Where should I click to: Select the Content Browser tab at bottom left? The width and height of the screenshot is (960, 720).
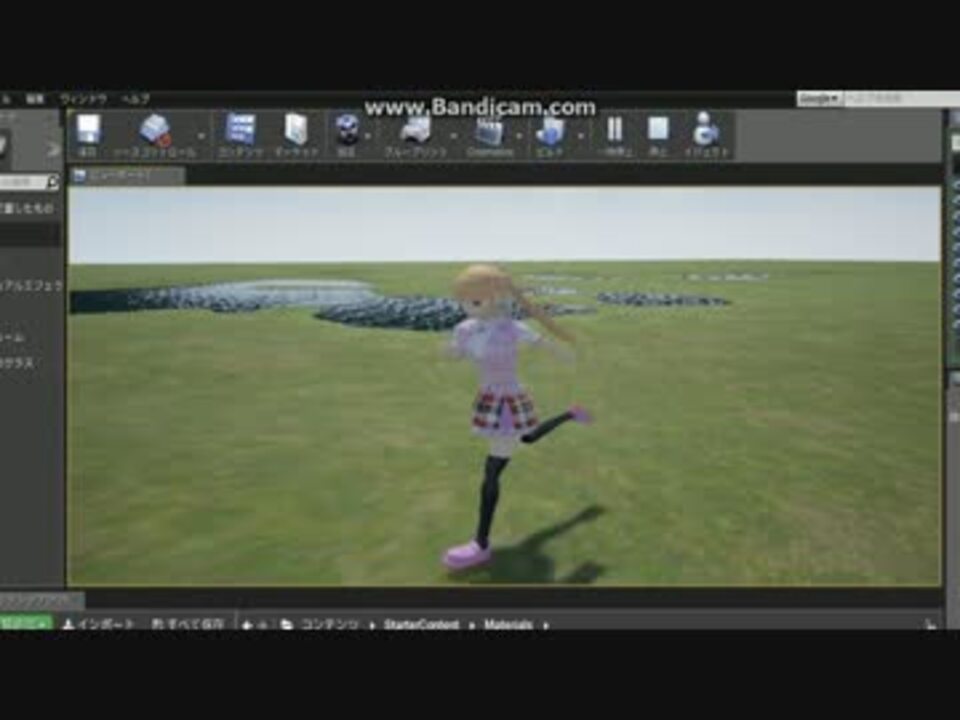[x=40, y=601]
